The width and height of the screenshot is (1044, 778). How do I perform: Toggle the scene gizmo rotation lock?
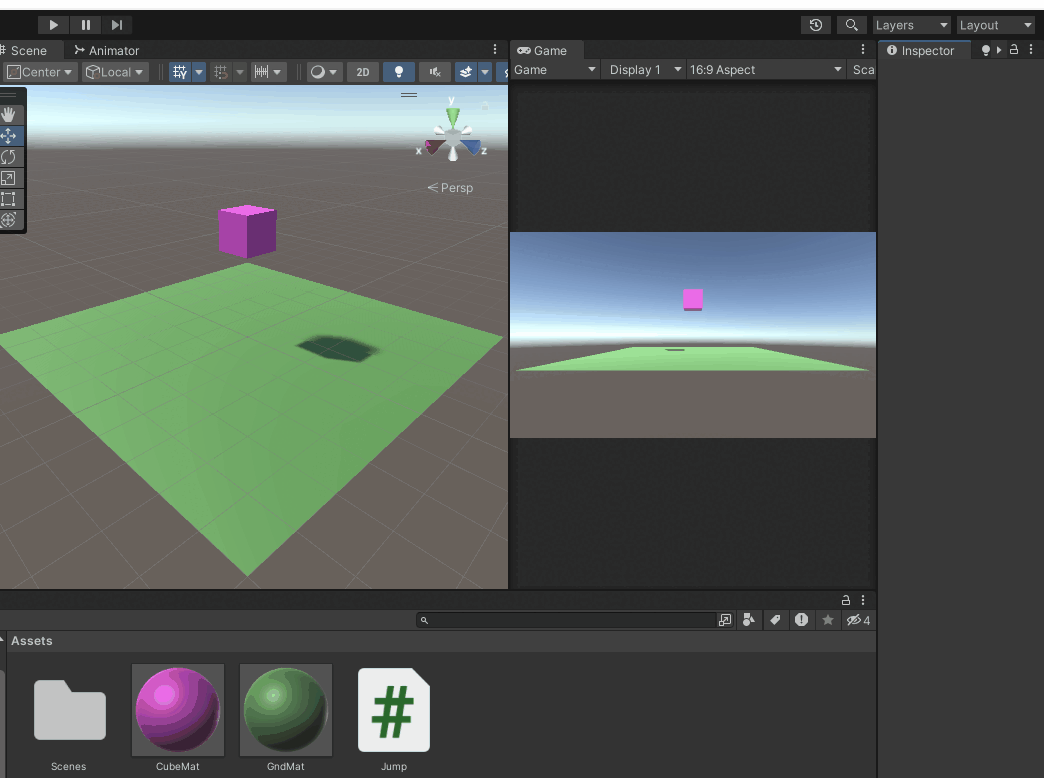pos(485,106)
